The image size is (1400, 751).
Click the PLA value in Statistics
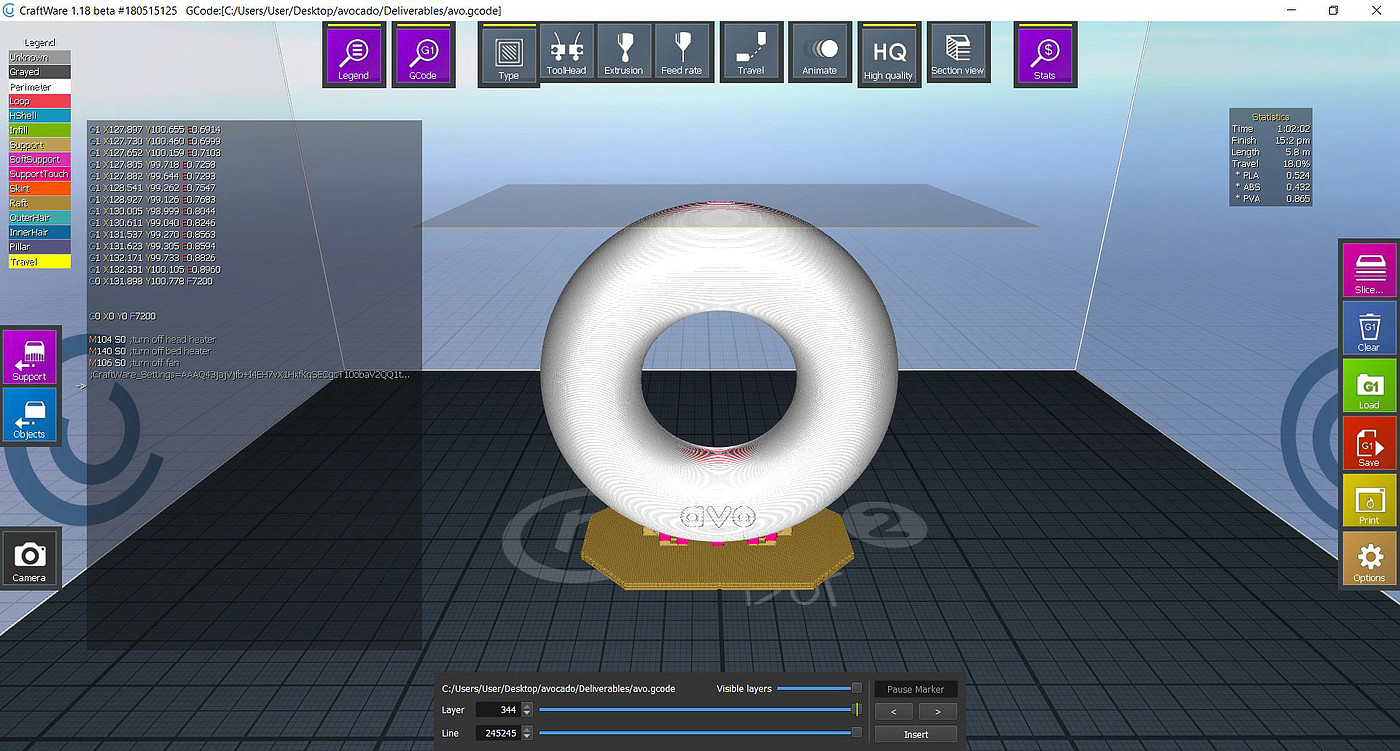[x=1298, y=176]
